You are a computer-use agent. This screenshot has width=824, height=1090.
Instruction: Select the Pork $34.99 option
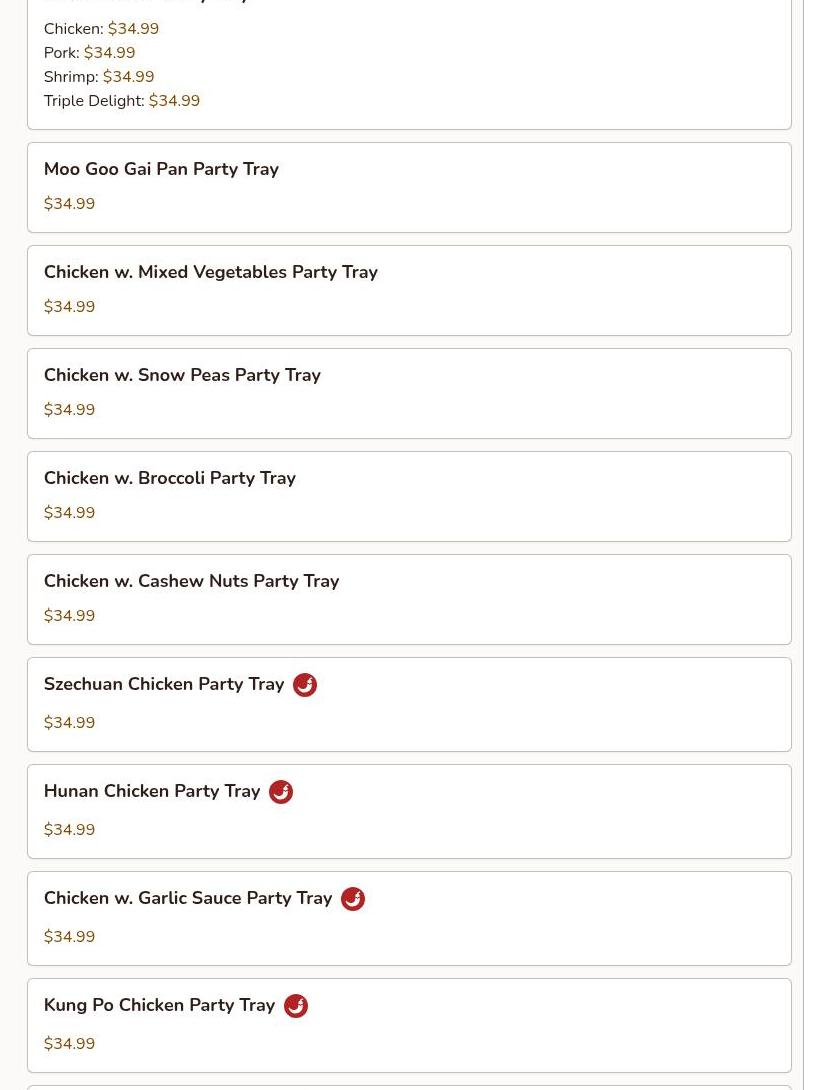[x=89, y=53]
